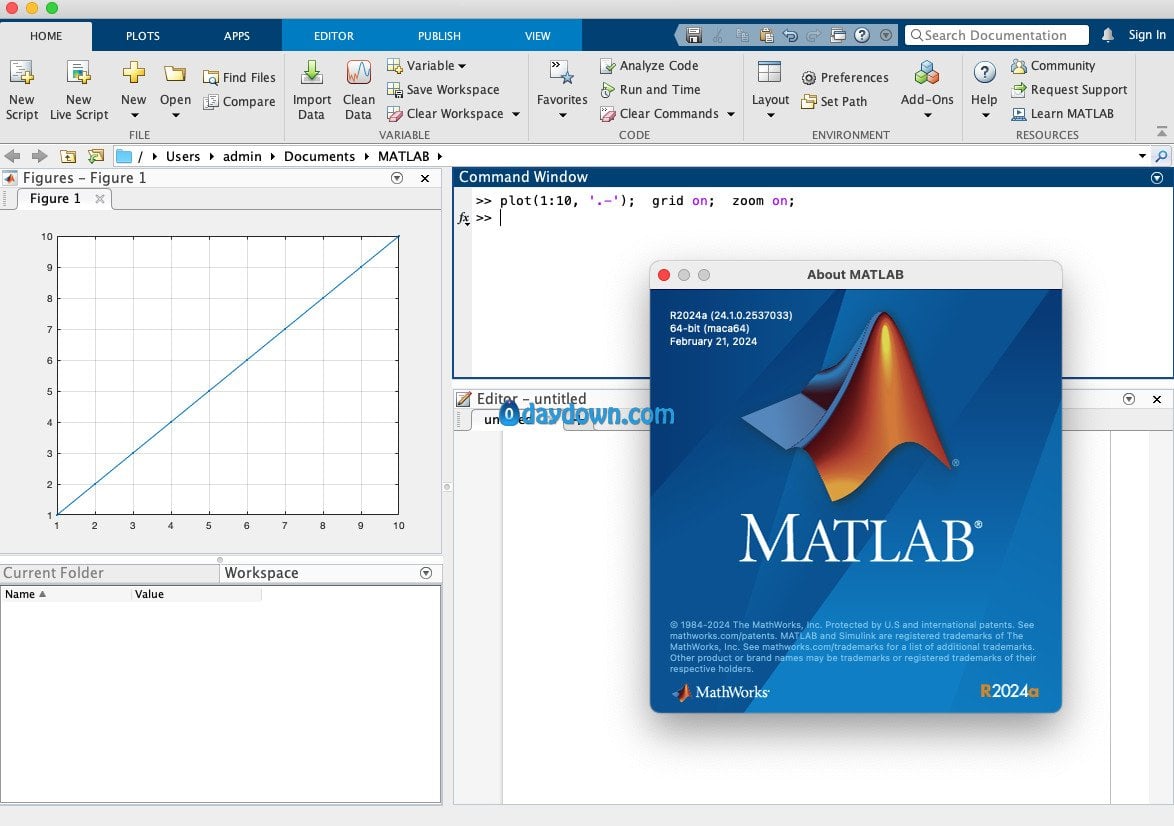
Task: Open the Help menu in the ribbon
Action: tap(984, 91)
